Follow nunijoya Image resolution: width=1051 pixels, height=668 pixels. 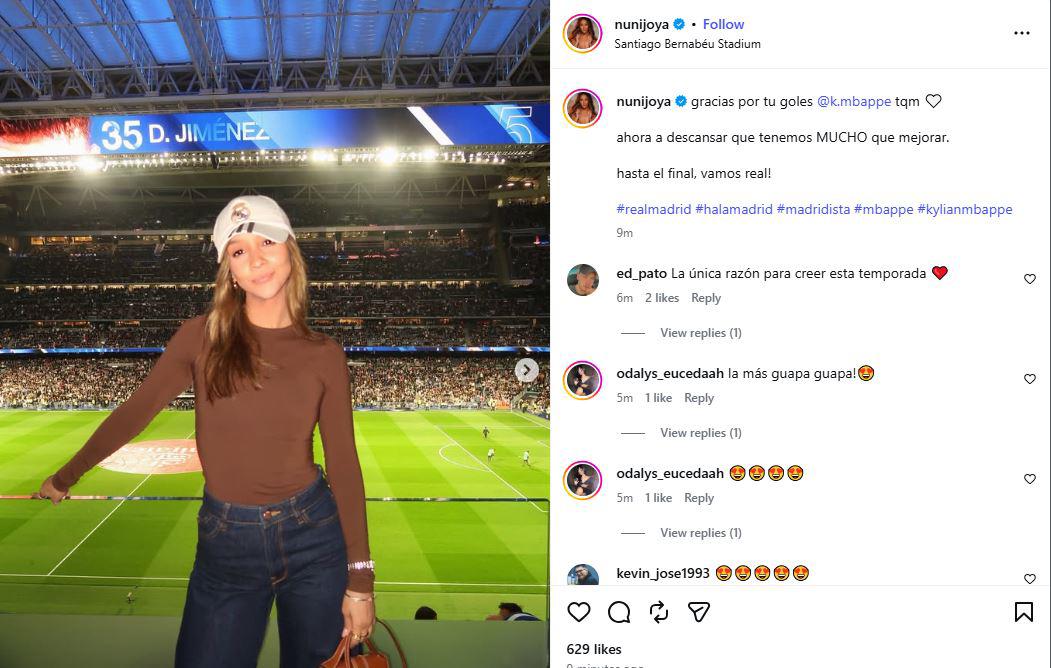(x=723, y=23)
